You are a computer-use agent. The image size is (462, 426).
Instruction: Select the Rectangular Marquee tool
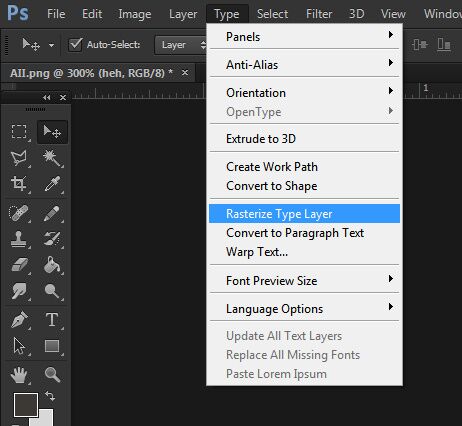tap(19, 132)
